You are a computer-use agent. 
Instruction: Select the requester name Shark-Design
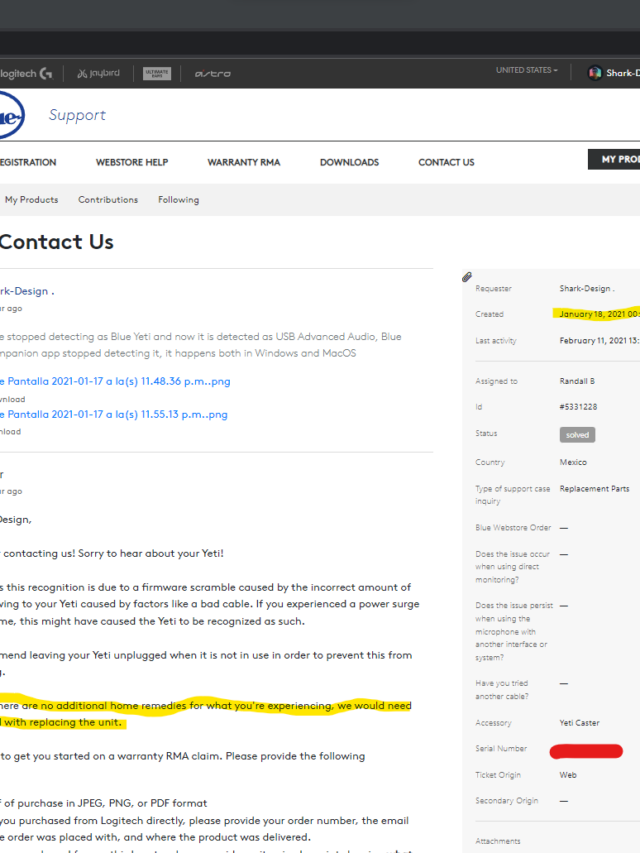tap(587, 288)
